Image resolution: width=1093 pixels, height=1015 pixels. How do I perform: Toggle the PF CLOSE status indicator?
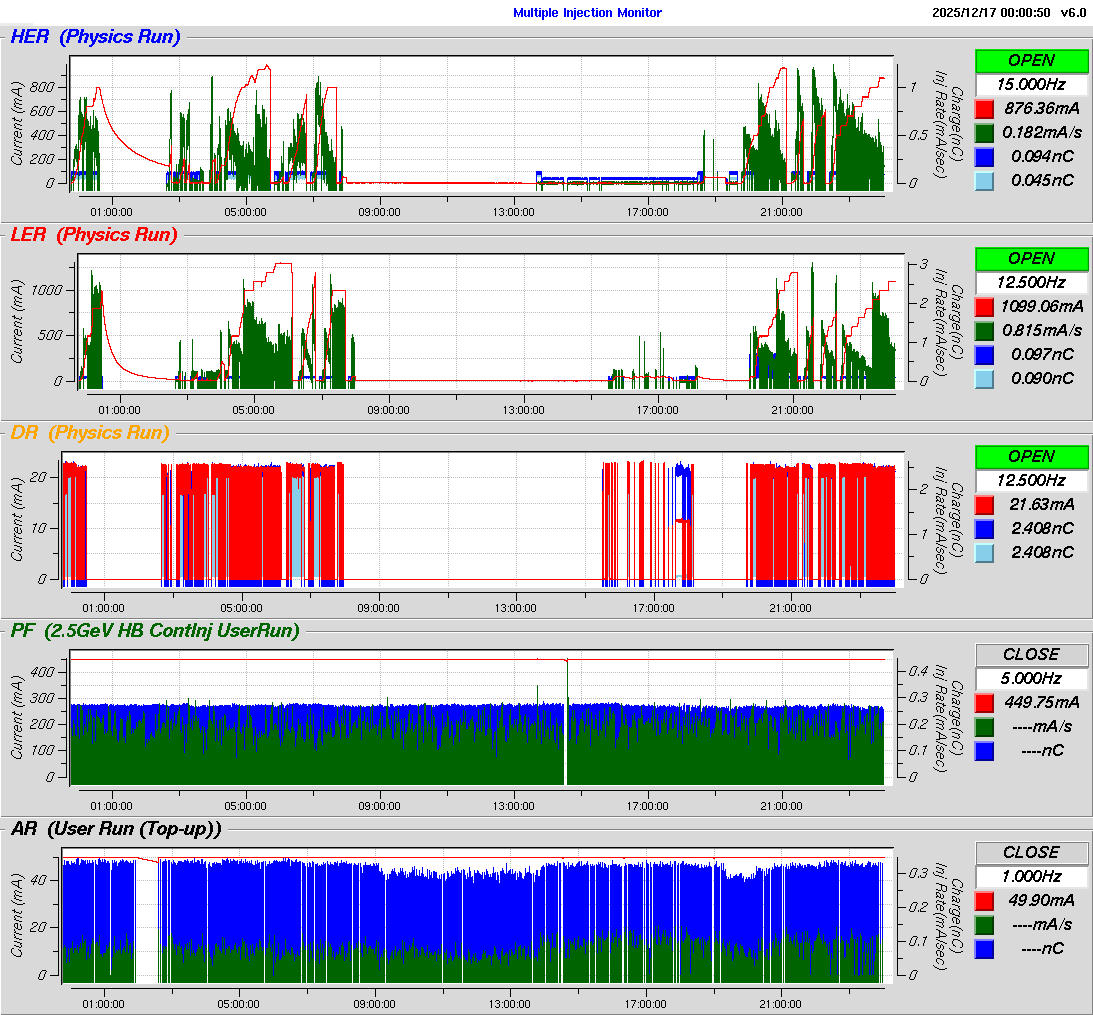click(1031, 654)
